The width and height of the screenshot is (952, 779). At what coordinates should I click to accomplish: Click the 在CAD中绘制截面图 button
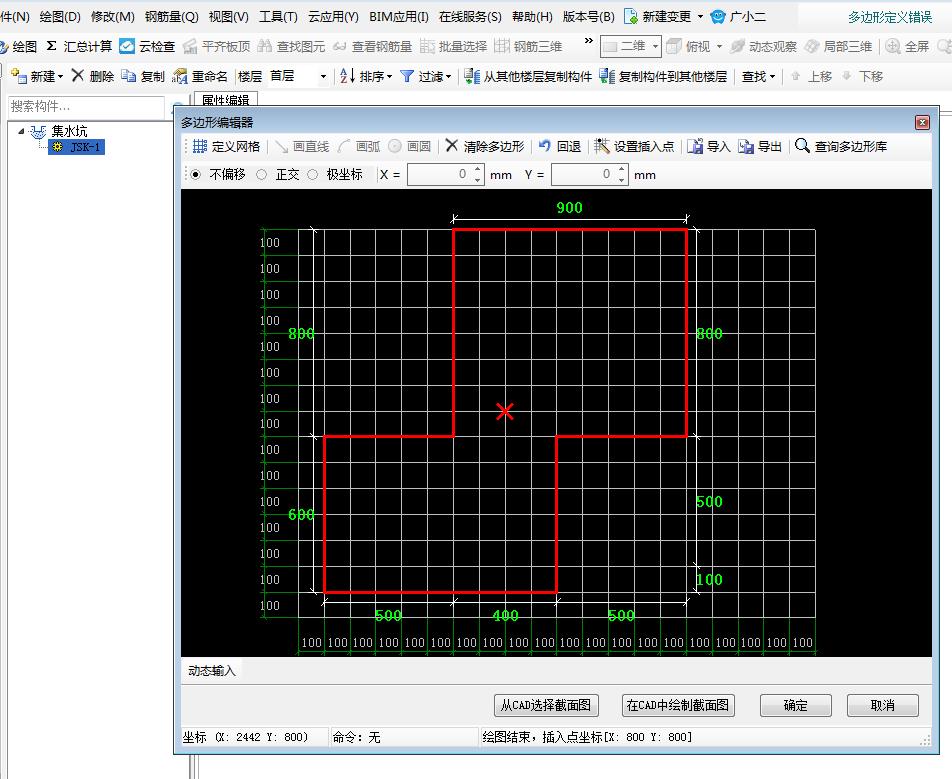(x=678, y=705)
